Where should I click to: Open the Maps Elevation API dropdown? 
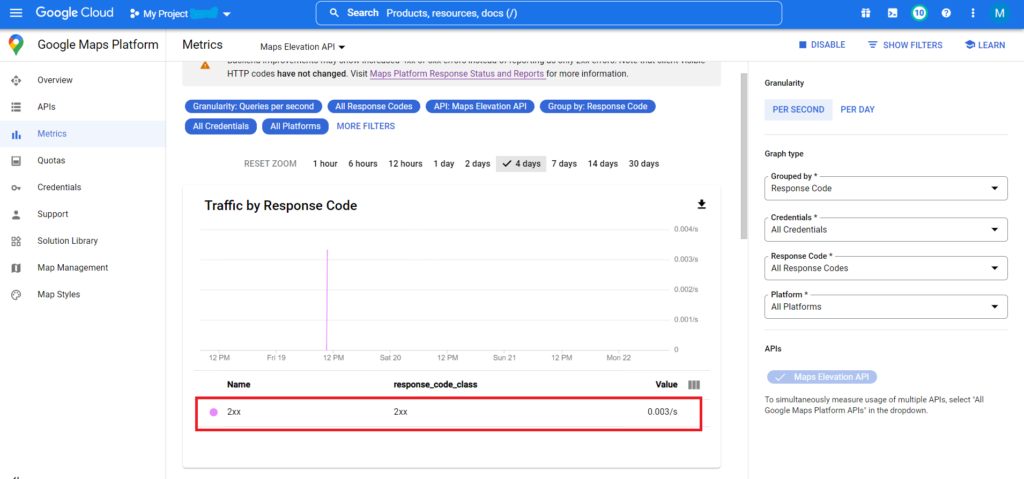pos(302,47)
